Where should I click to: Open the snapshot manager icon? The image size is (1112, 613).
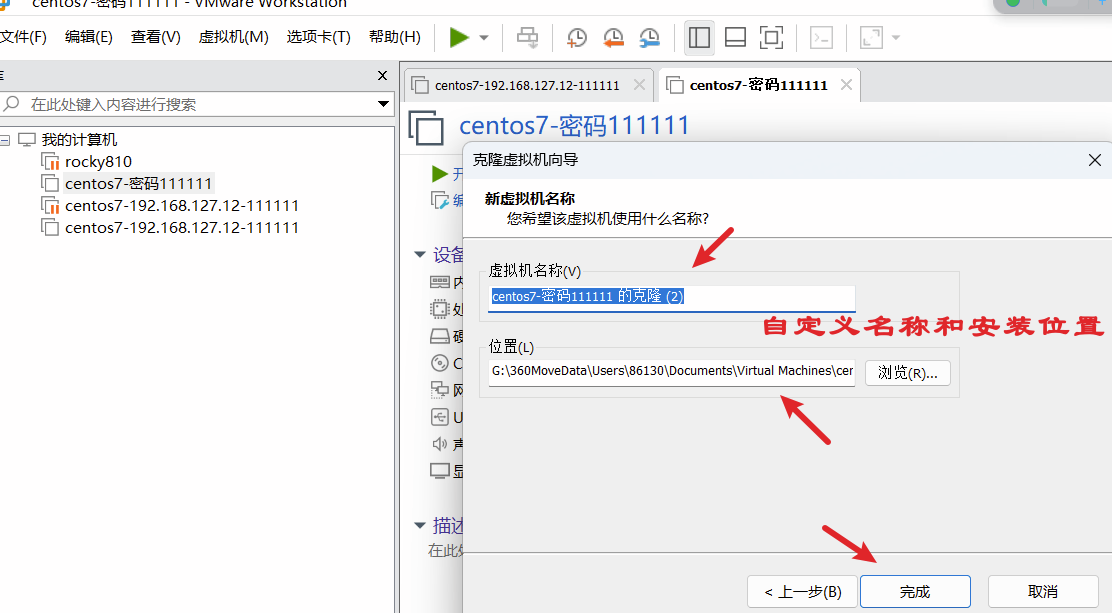point(649,38)
